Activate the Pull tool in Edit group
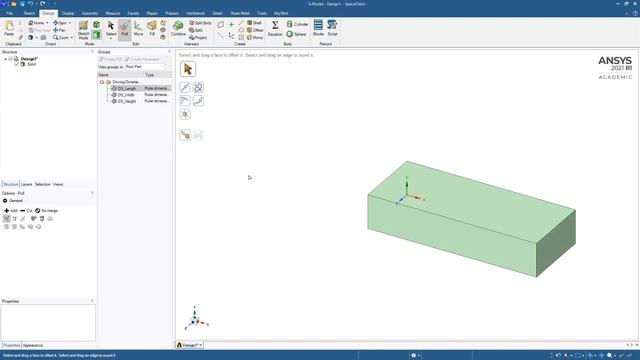This screenshot has height=360, width=640. click(x=124, y=29)
